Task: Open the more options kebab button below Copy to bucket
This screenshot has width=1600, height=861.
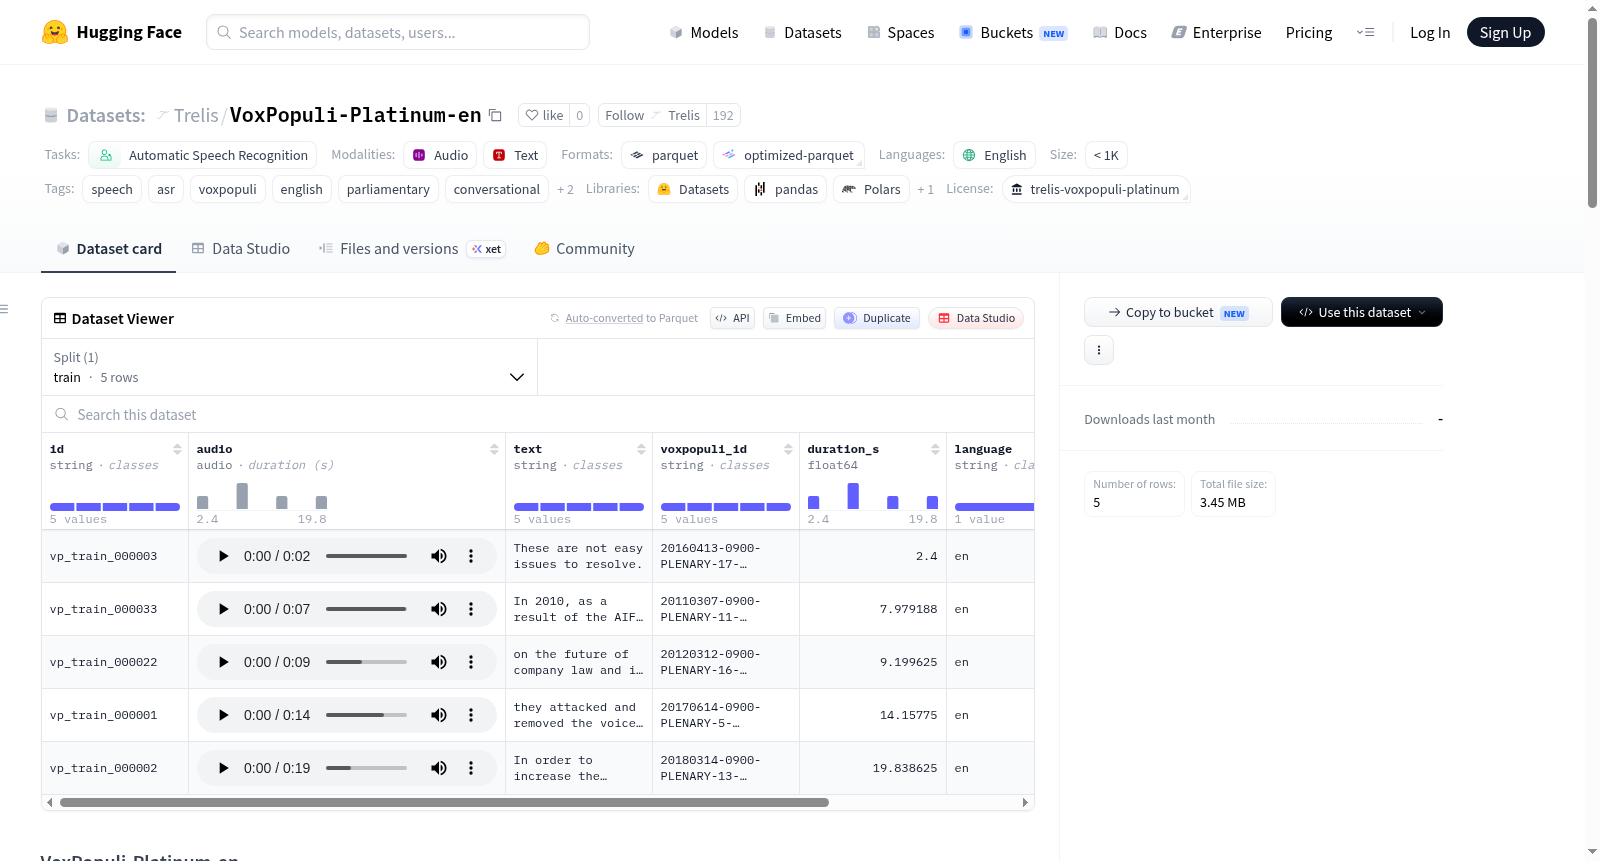Action: click(1099, 350)
